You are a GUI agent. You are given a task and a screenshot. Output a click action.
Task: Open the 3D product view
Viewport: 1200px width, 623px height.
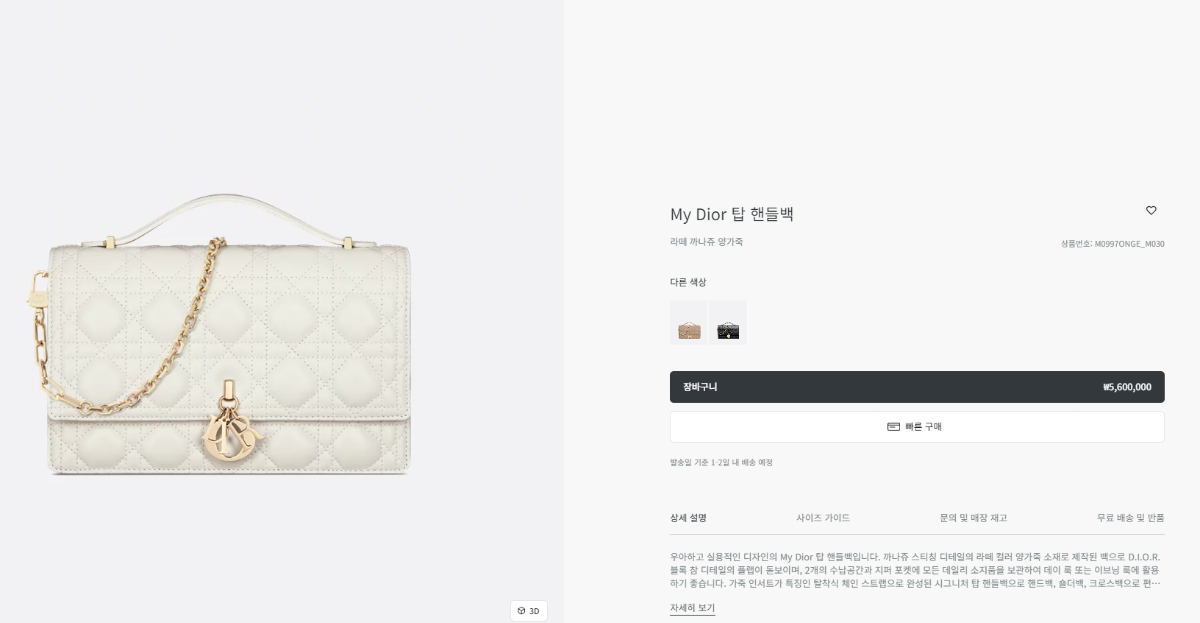(x=529, y=611)
